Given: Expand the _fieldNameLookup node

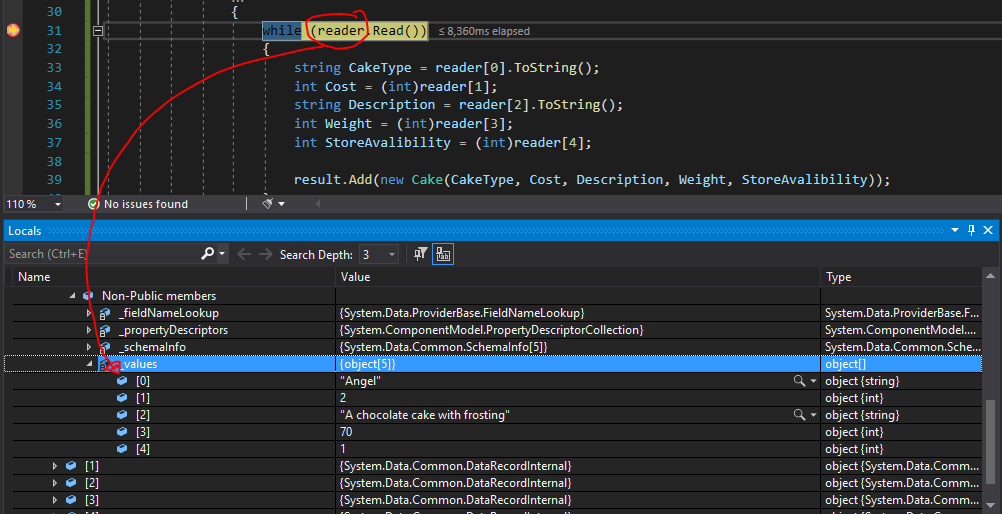Looking at the screenshot, I should [89, 313].
